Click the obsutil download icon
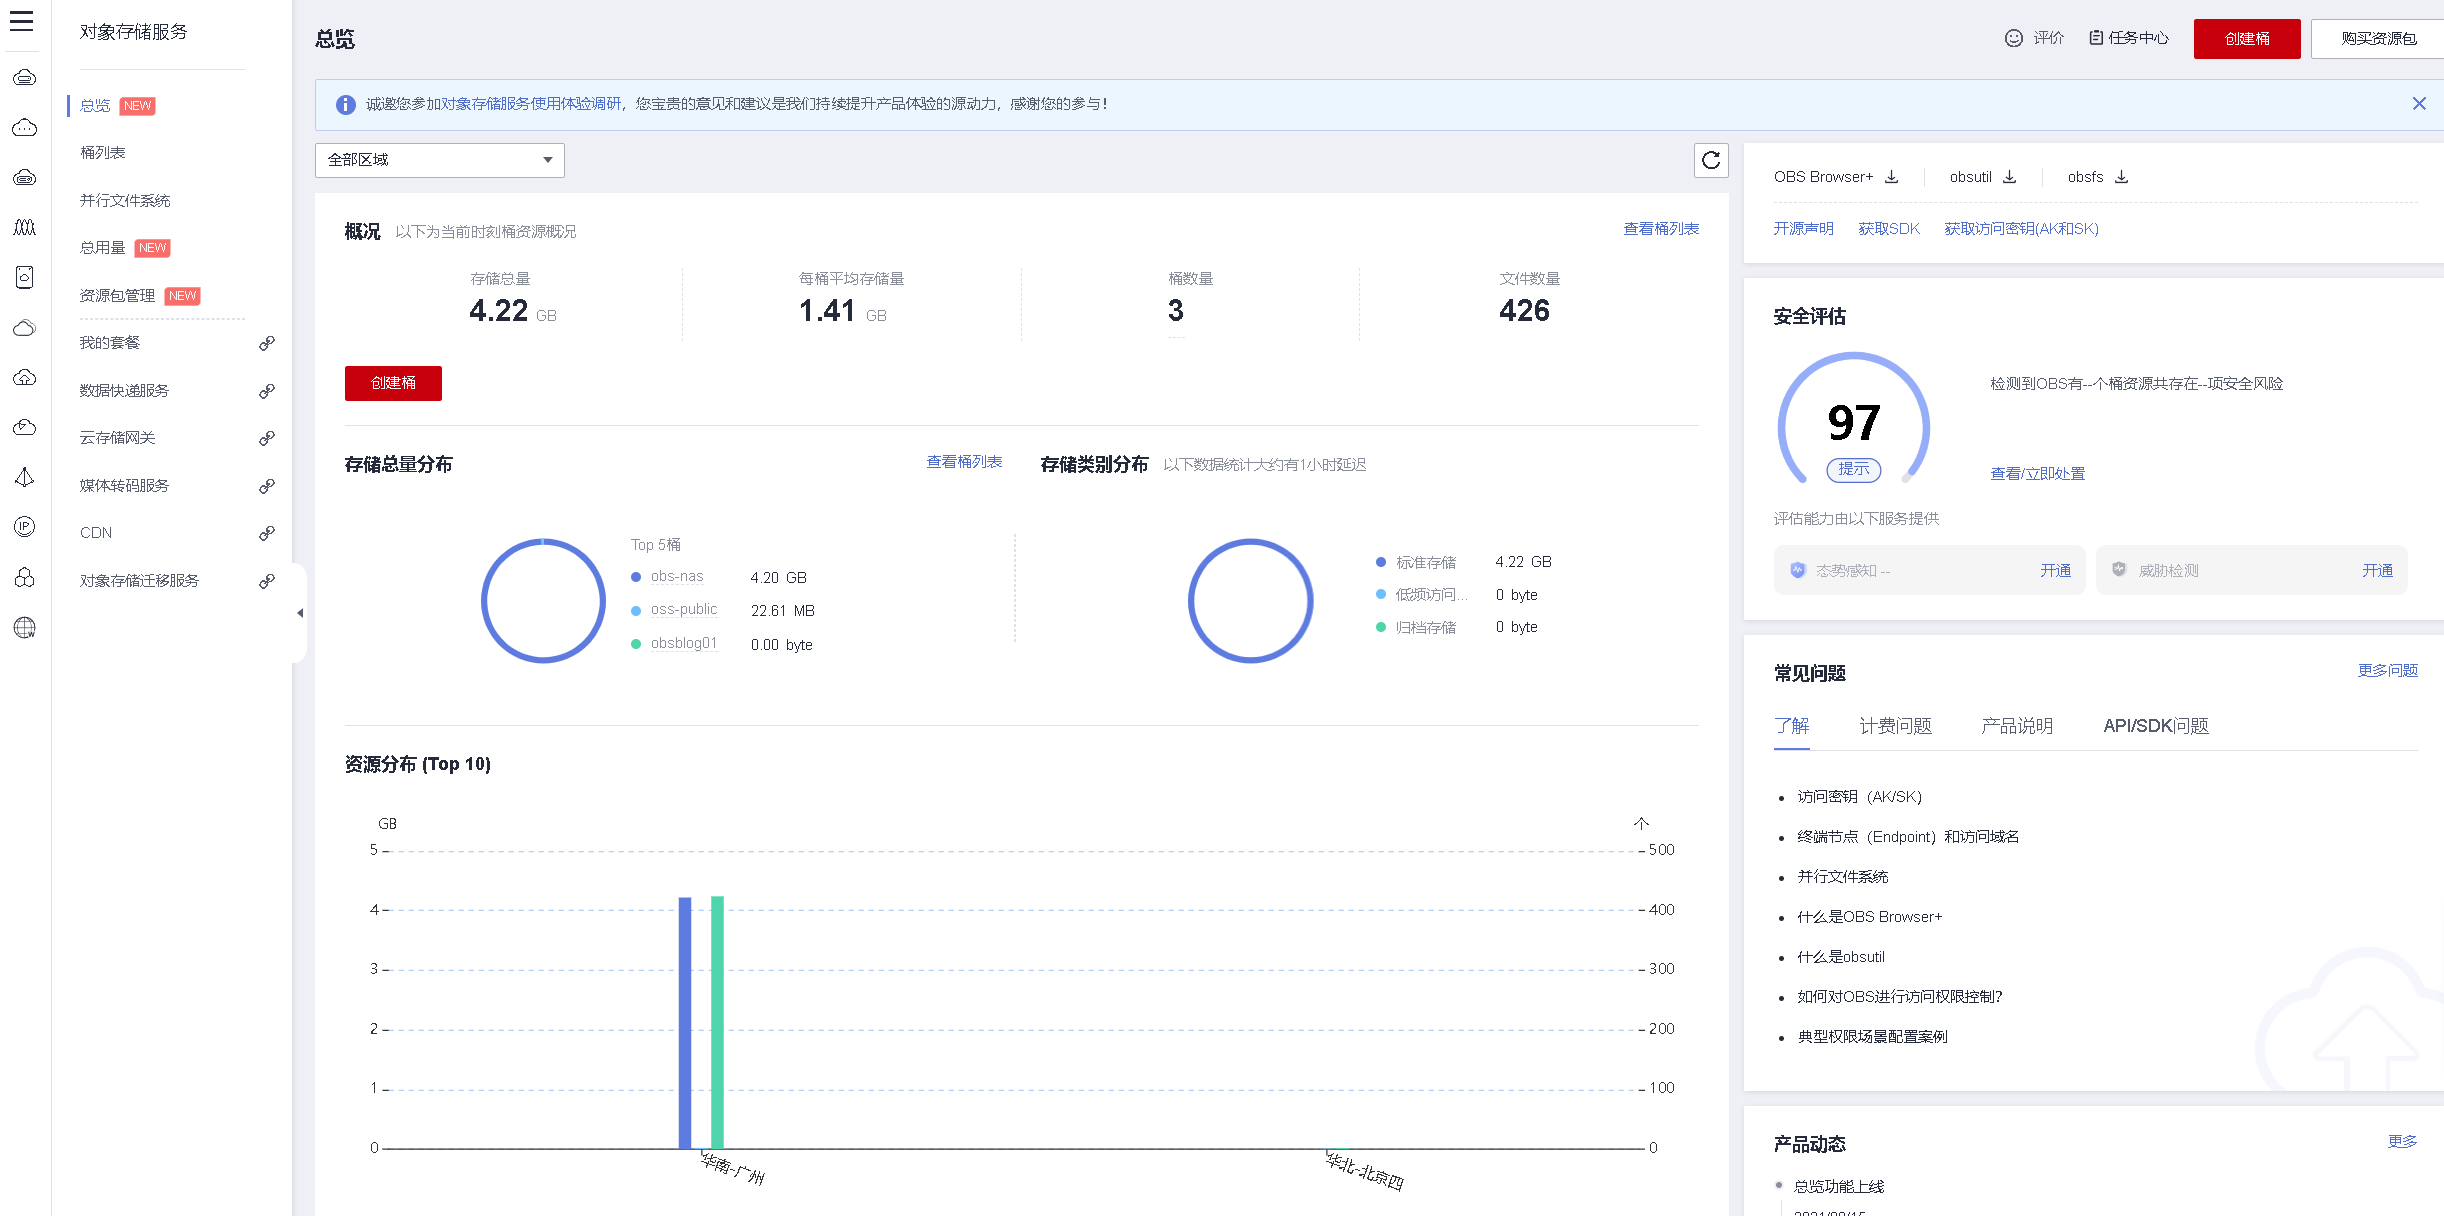Screen dimensions: 2444x1216 (x=2010, y=177)
